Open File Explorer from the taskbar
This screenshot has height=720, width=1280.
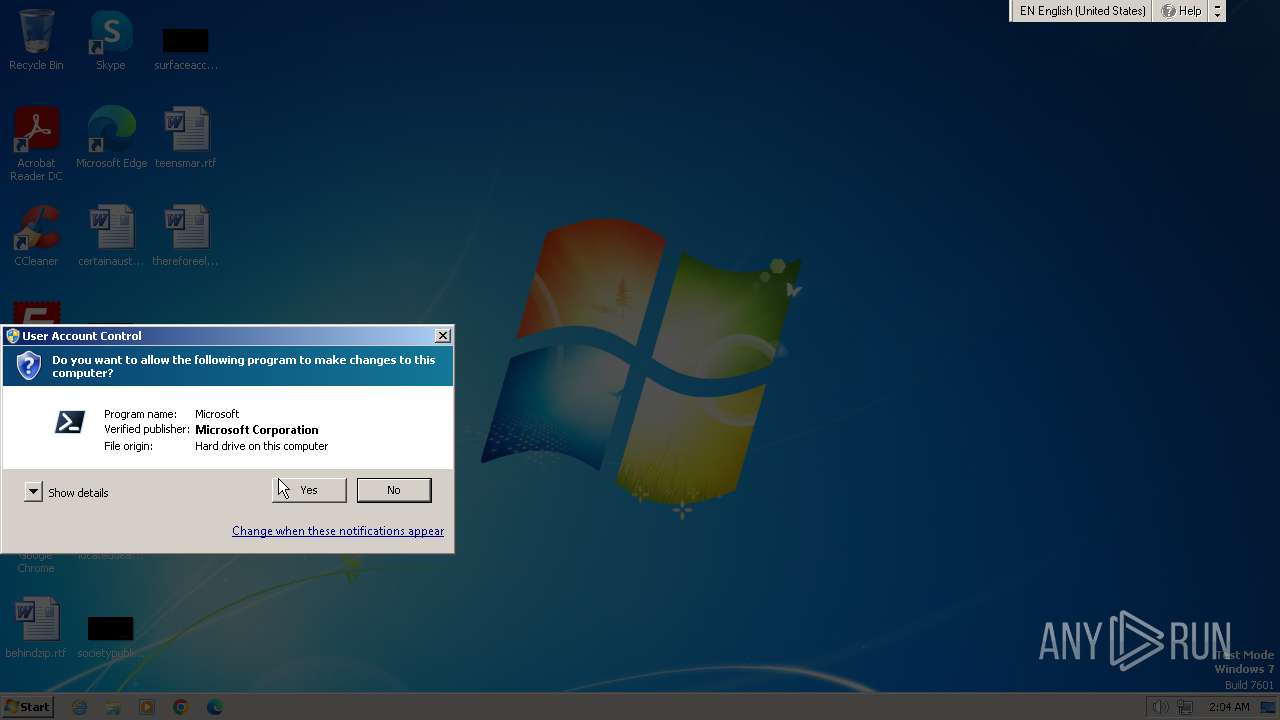(113, 707)
